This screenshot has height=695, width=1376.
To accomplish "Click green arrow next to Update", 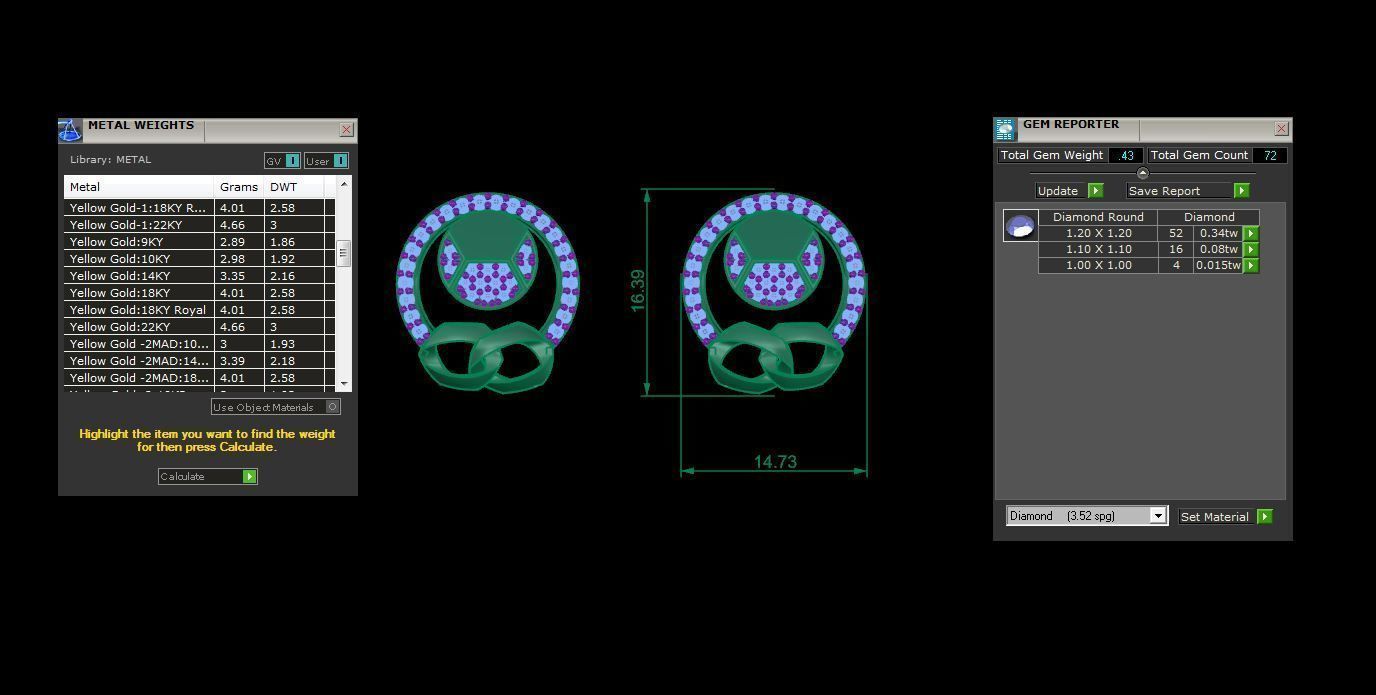I will (x=1095, y=191).
